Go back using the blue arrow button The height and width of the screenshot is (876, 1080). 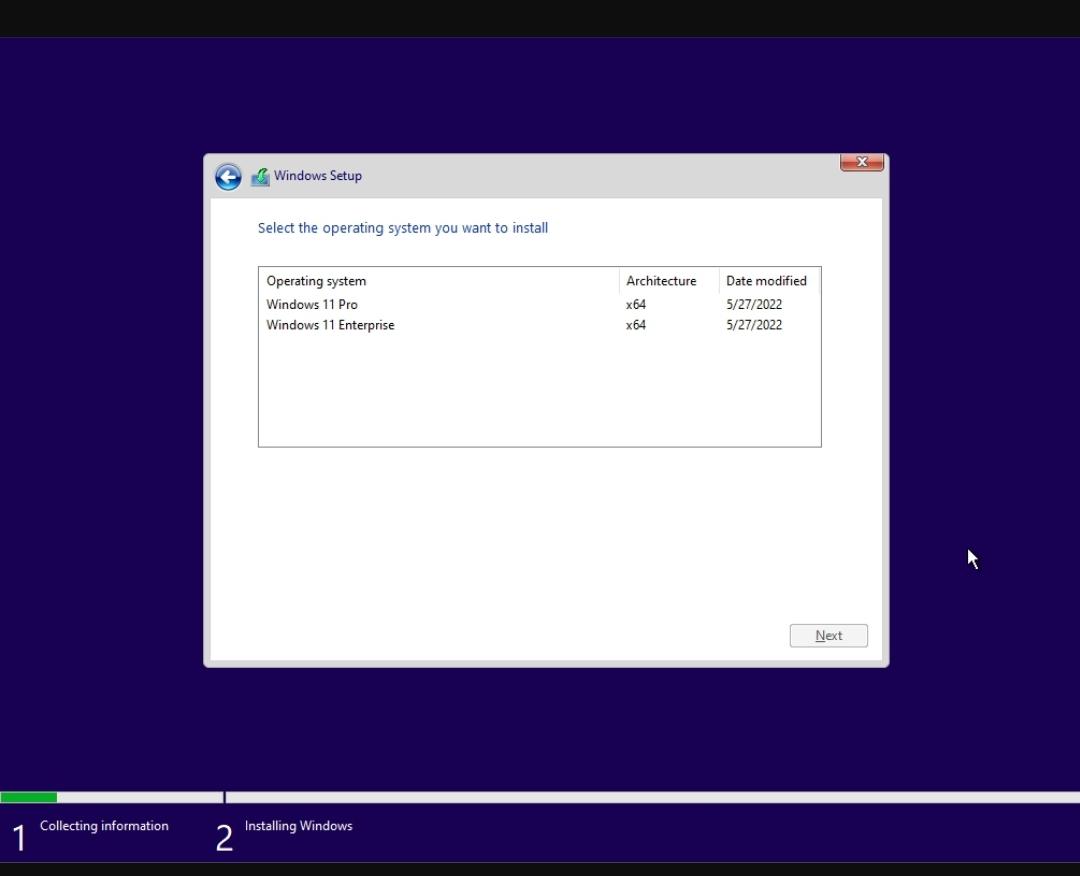pyautogui.click(x=228, y=177)
